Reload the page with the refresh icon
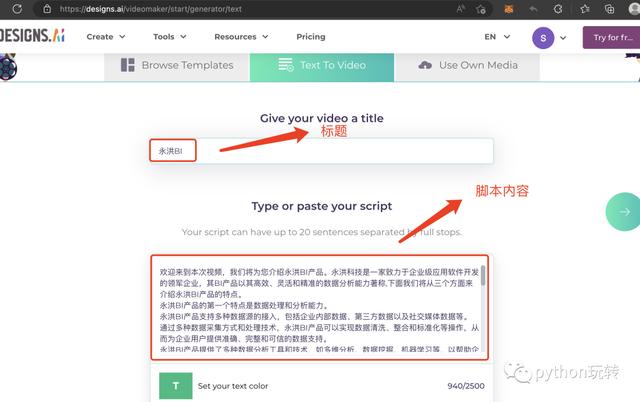Image resolution: width=640 pixels, height=402 pixels. (x=17, y=9)
